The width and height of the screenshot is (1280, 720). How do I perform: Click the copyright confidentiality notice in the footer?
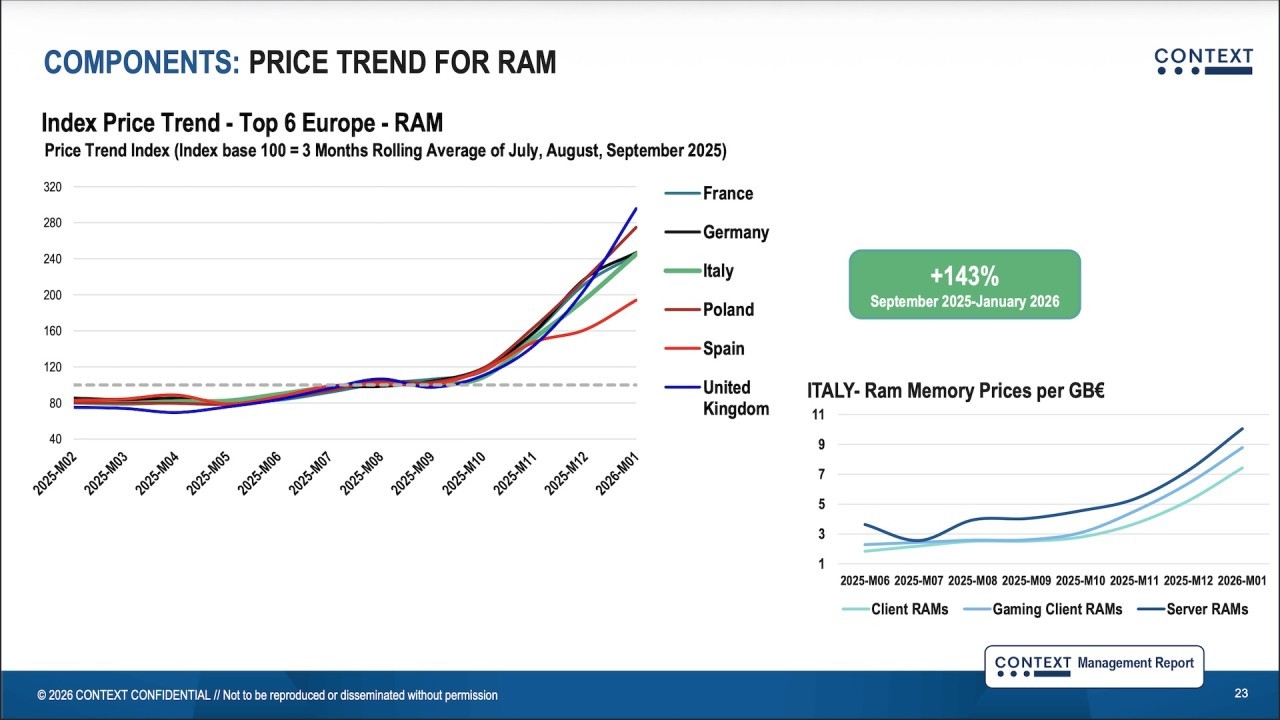pyautogui.click(x=267, y=695)
